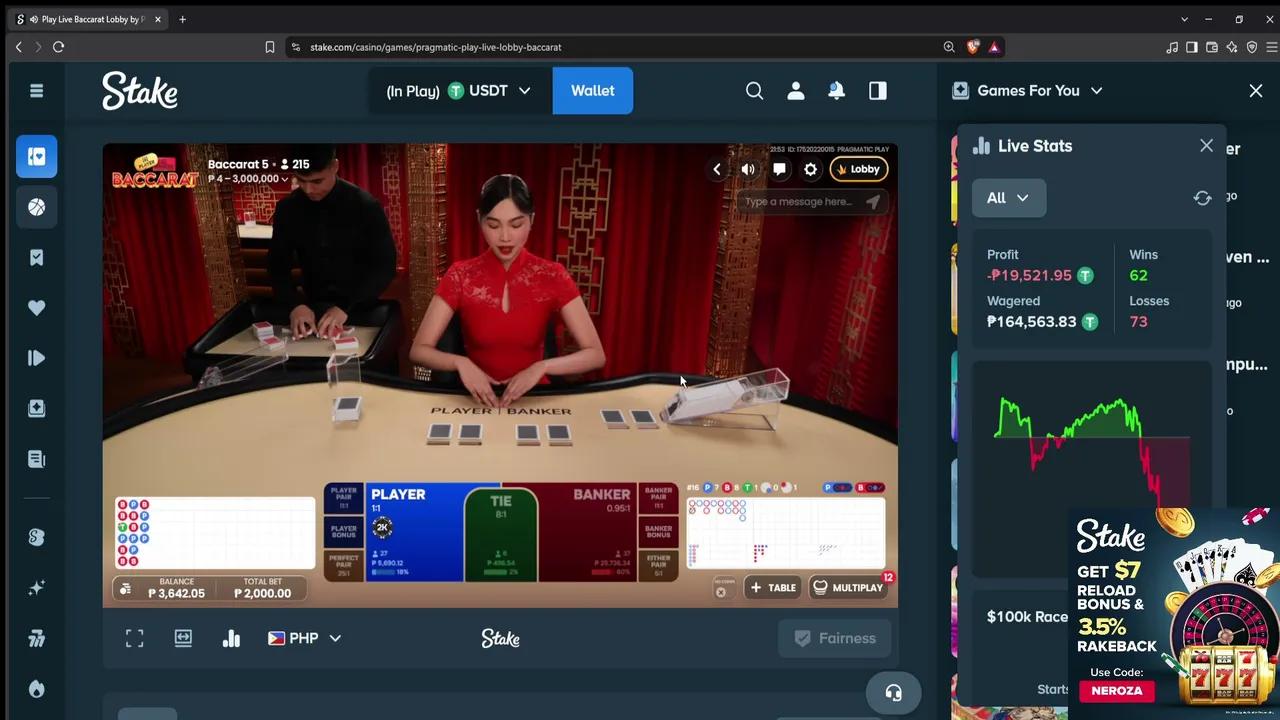Send the chat message arrow
This screenshot has height=720, width=1280.
click(873, 202)
